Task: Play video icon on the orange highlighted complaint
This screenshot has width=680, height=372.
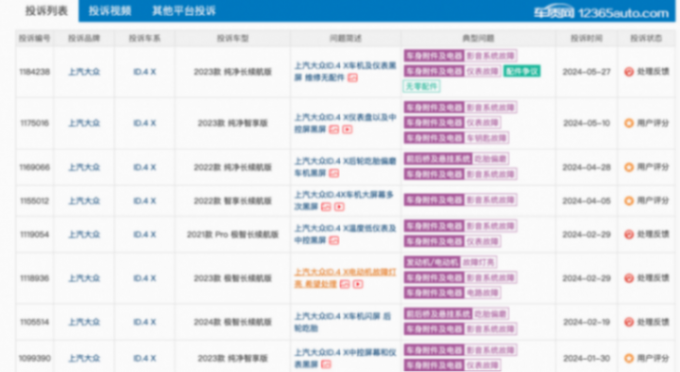Action: [x=358, y=284]
